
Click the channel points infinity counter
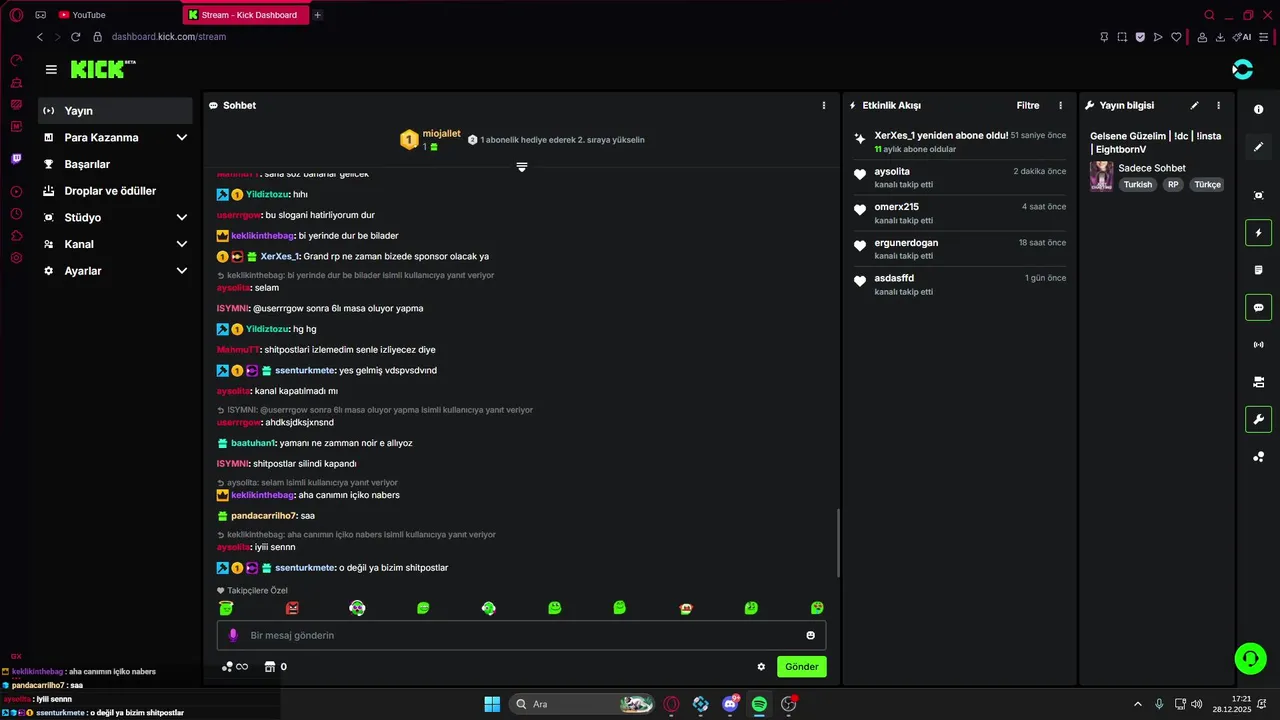coord(235,667)
